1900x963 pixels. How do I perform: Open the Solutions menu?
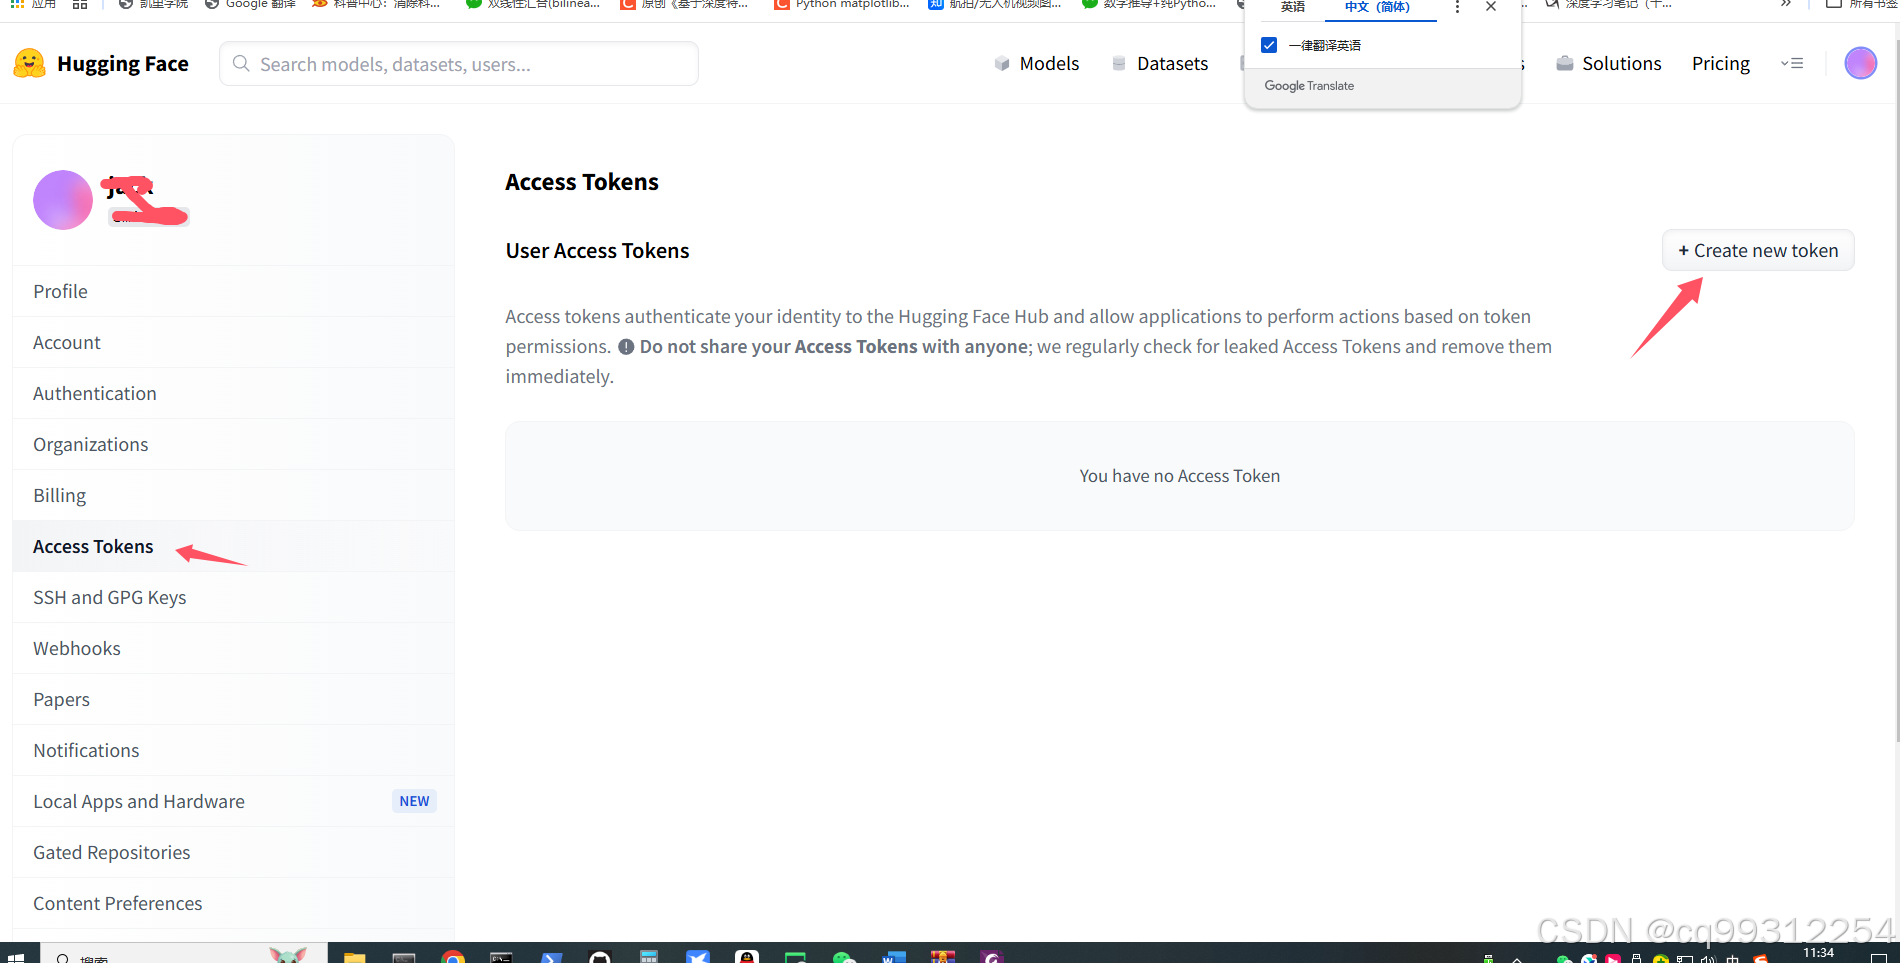[x=1609, y=64]
